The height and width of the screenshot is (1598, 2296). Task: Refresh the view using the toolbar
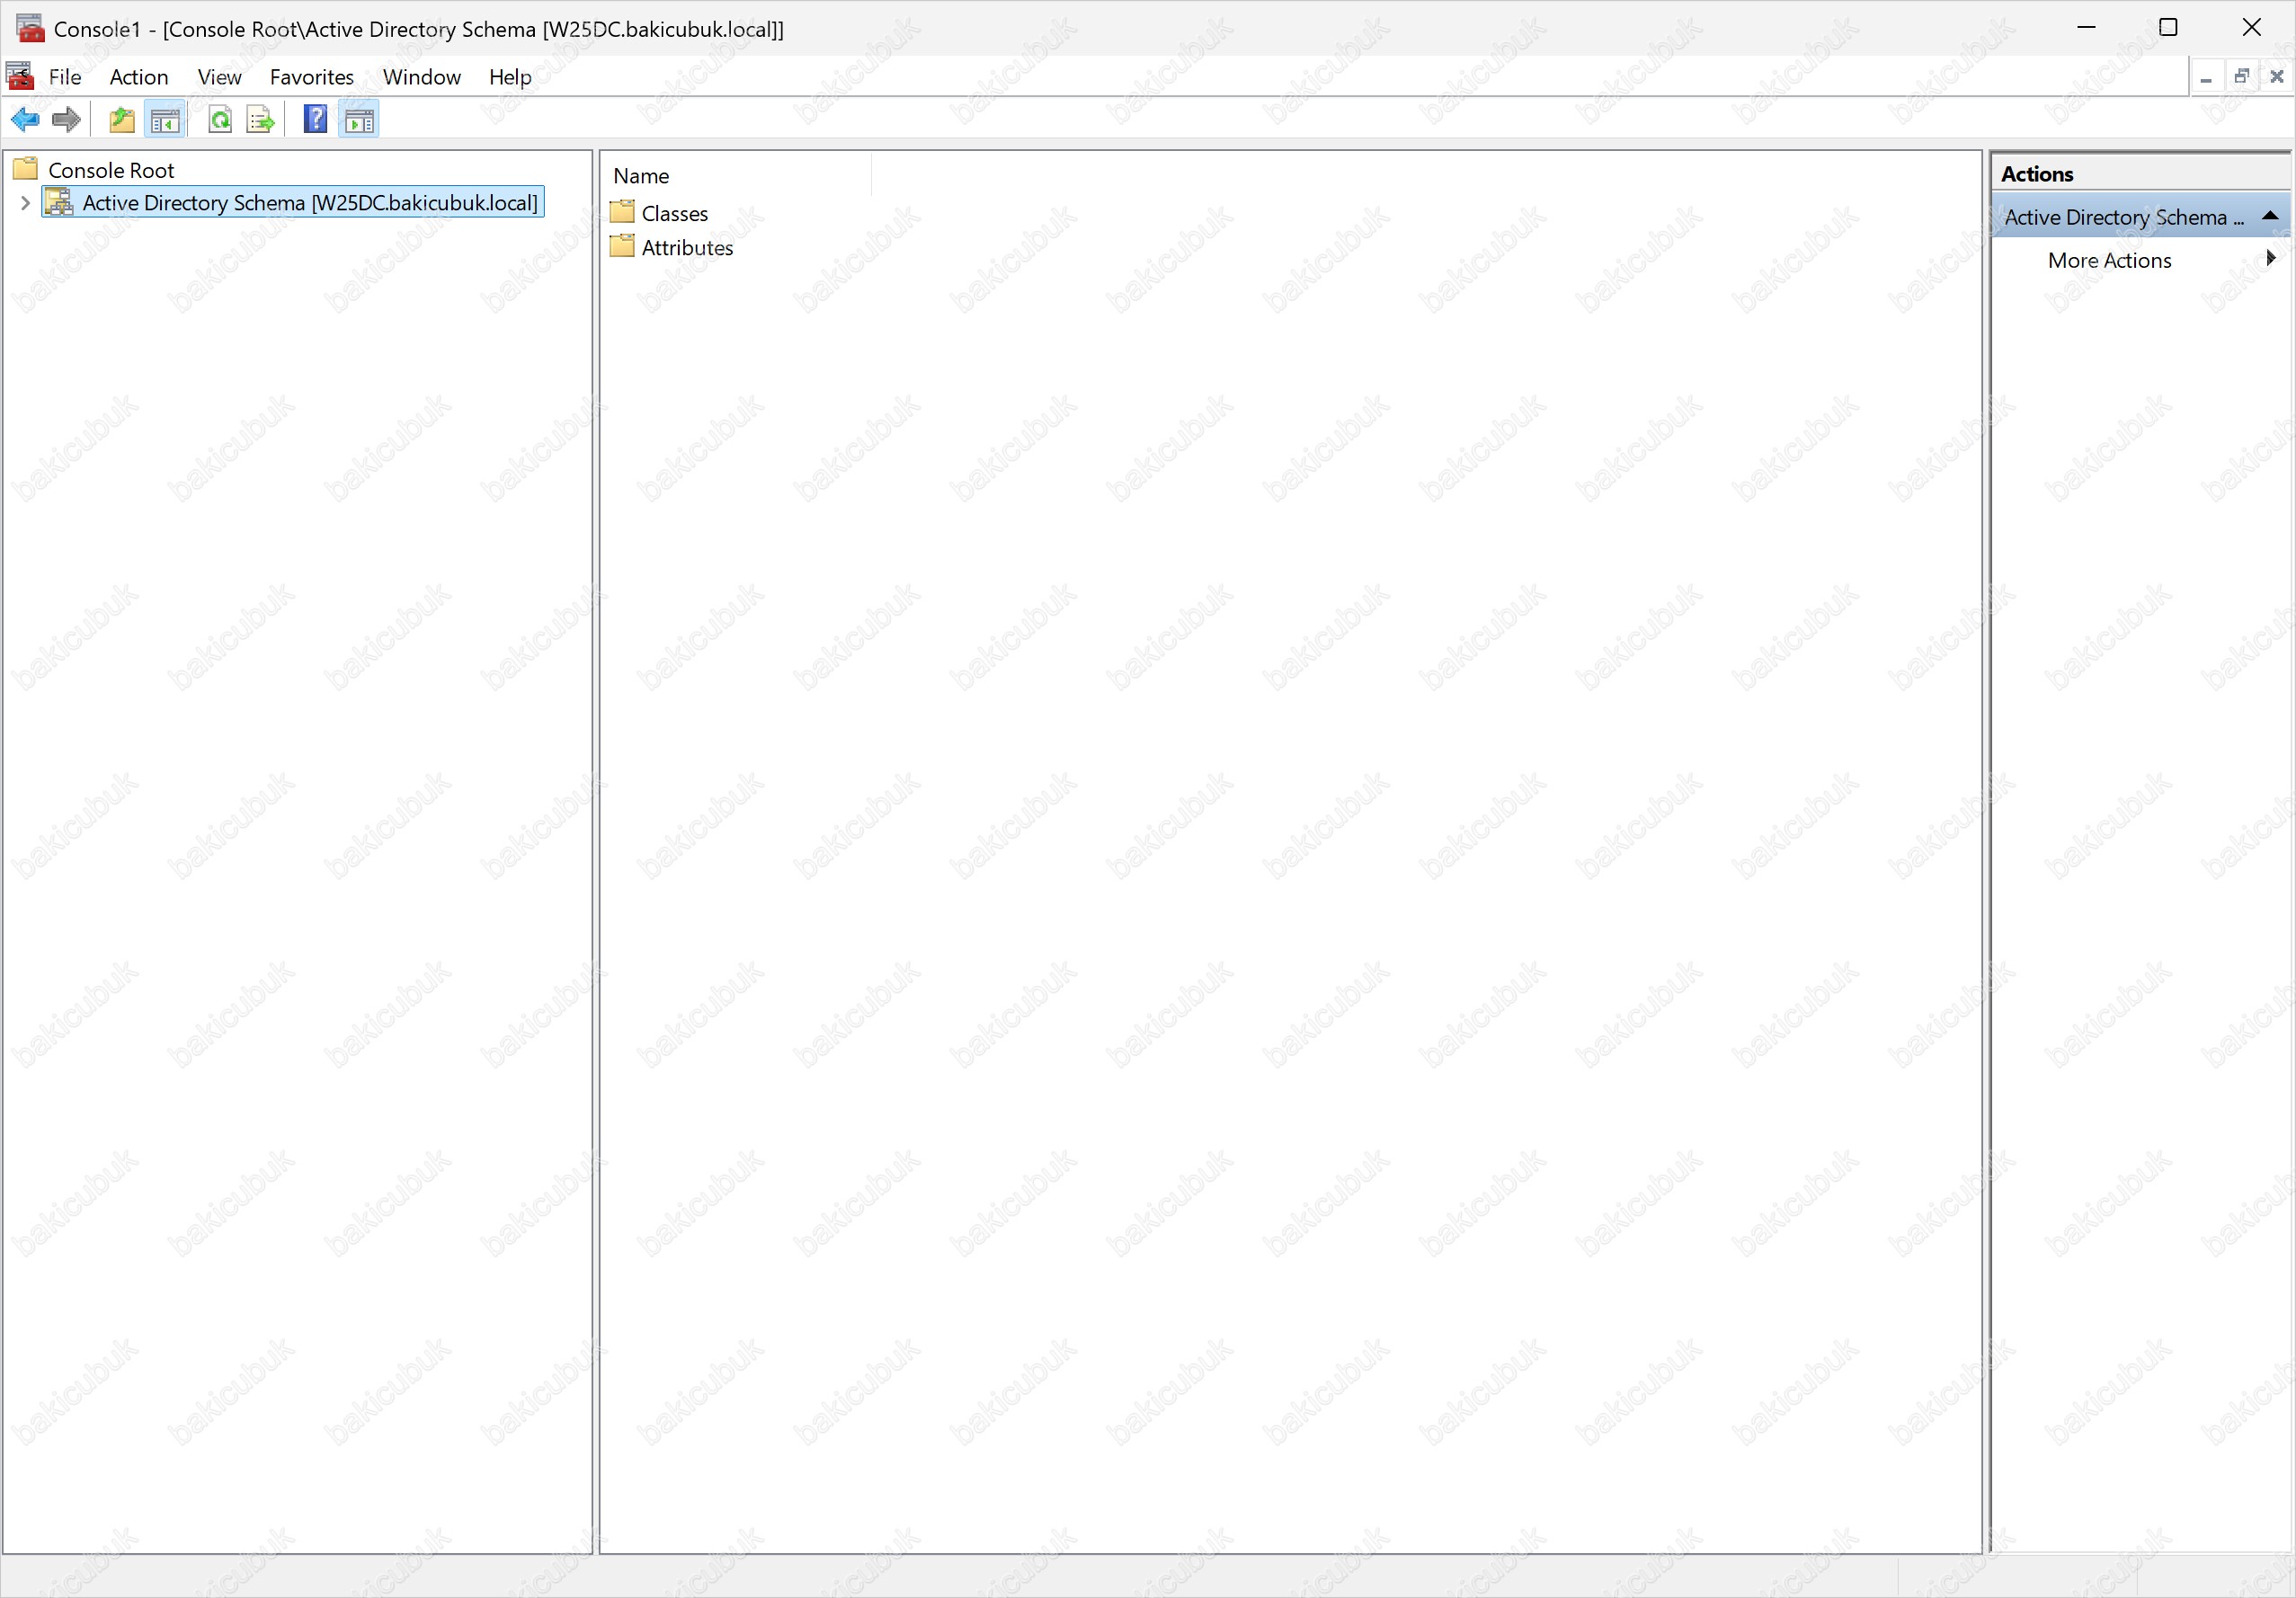(x=220, y=120)
